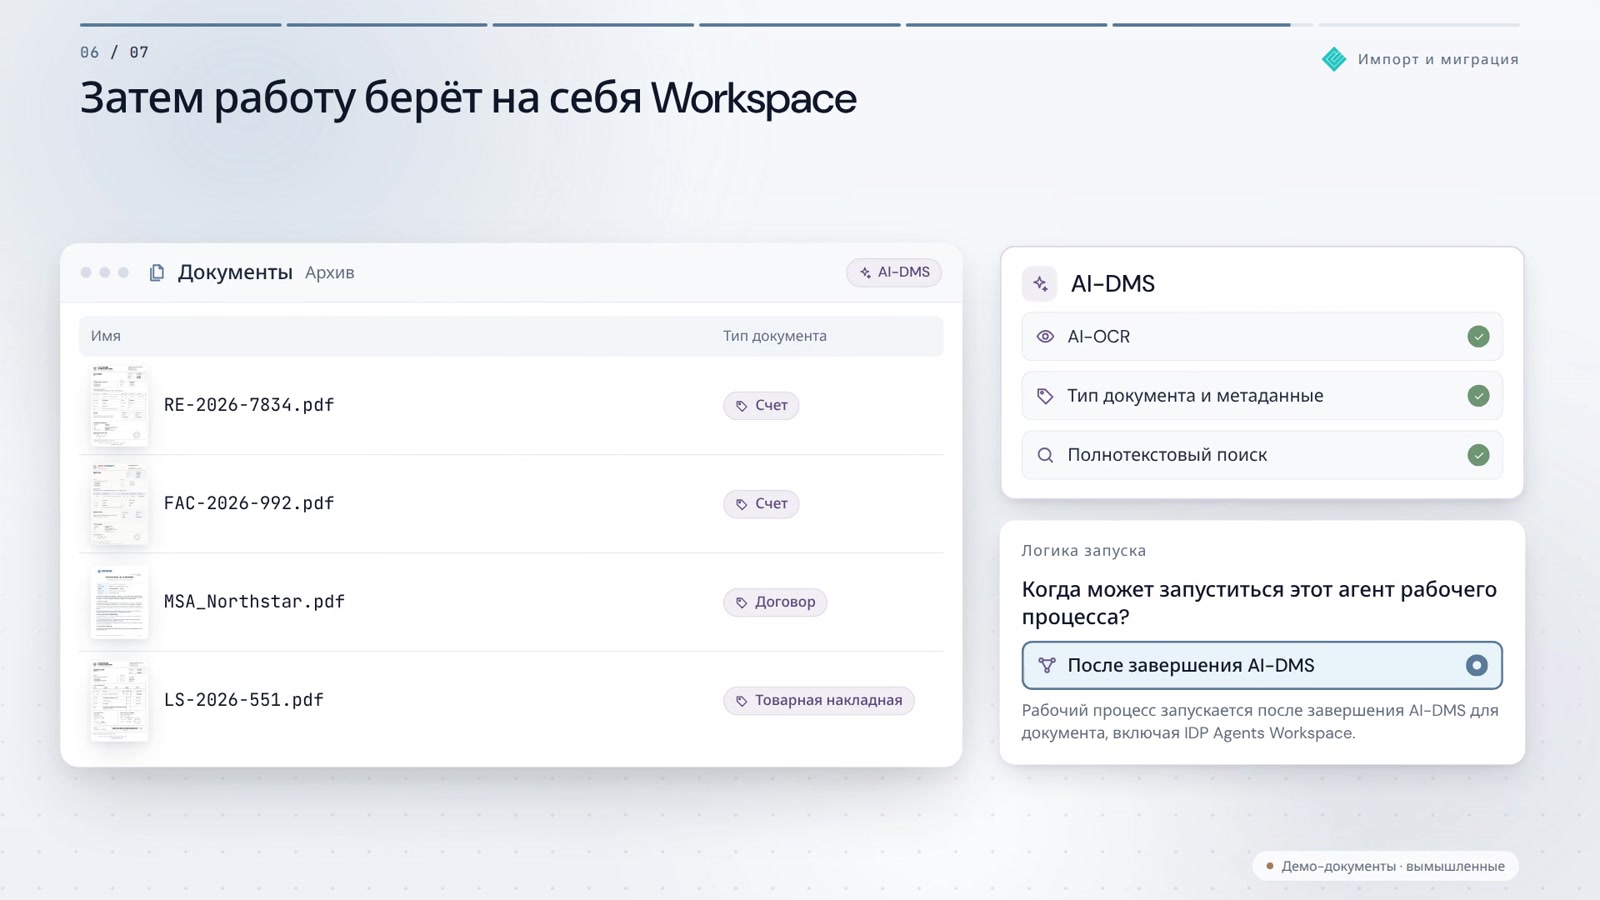Image resolution: width=1600 pixels, height=900 pixels.
Task: Select the После завершения AI-DMS radio button
Action: point(1476,666)
